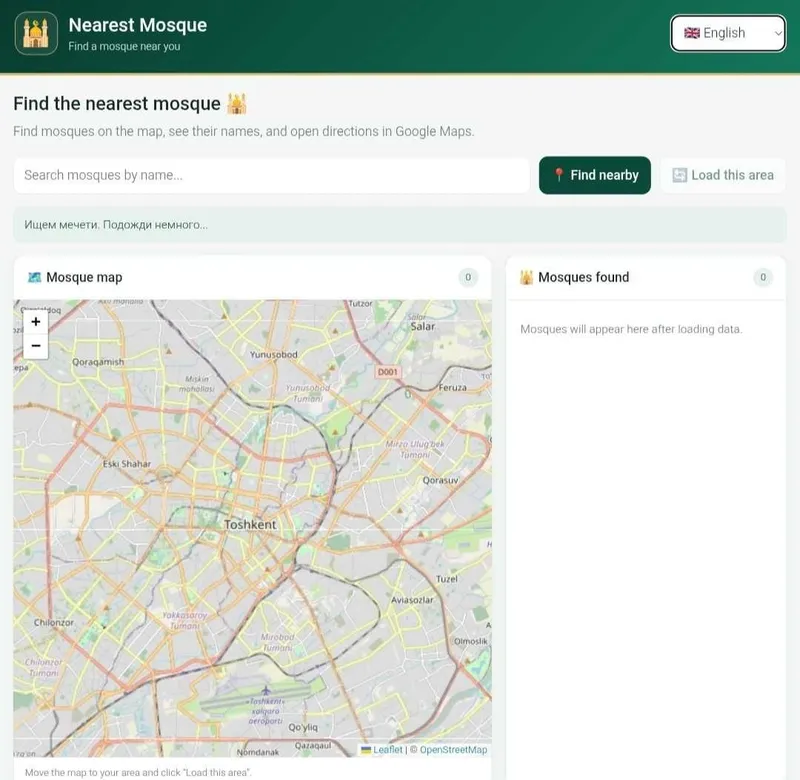Click the mosque emoji beside the page heading

tap(237, 104)
